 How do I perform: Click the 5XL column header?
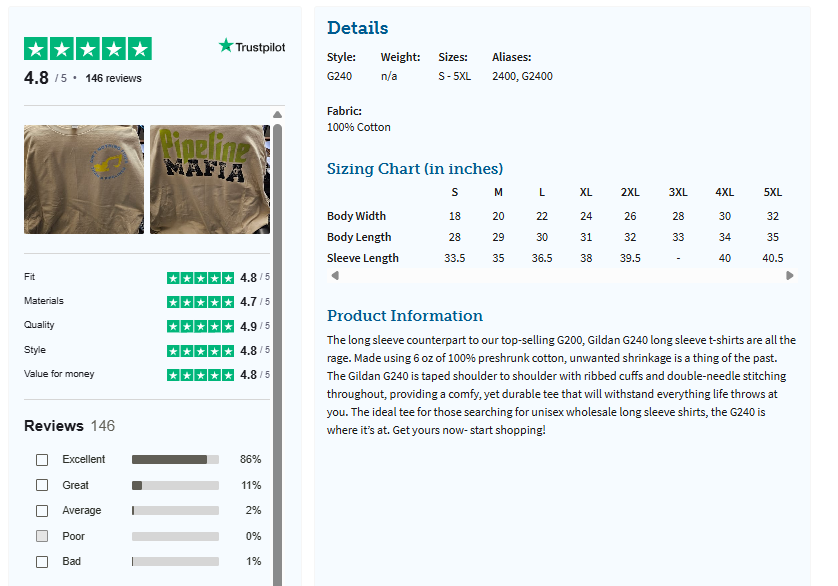pyautogui.click(x=773, y=192)
